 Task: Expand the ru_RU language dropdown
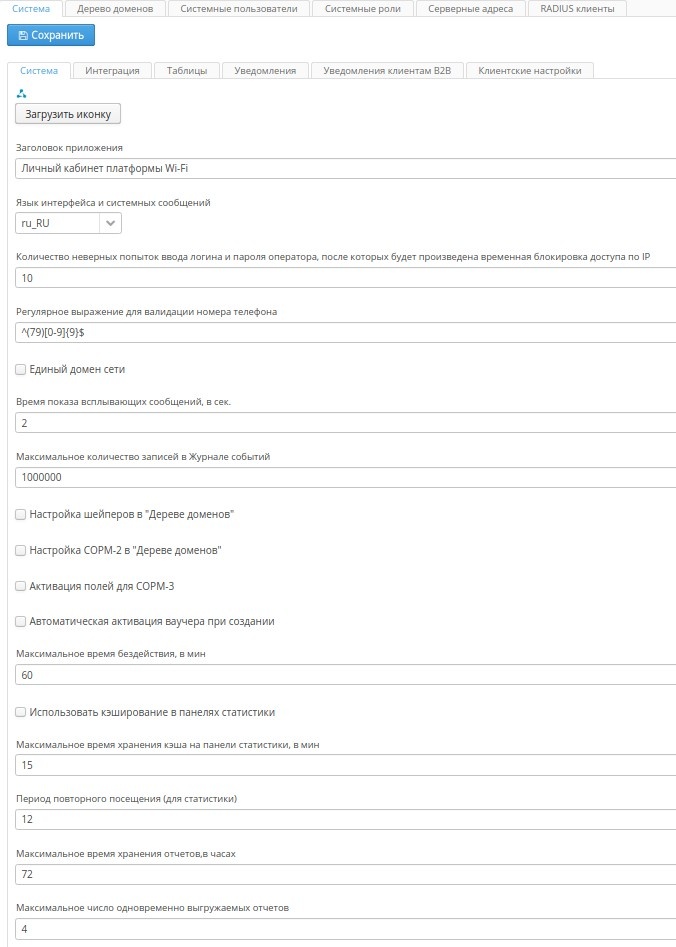pyautogui.click(x=110, y=223)
